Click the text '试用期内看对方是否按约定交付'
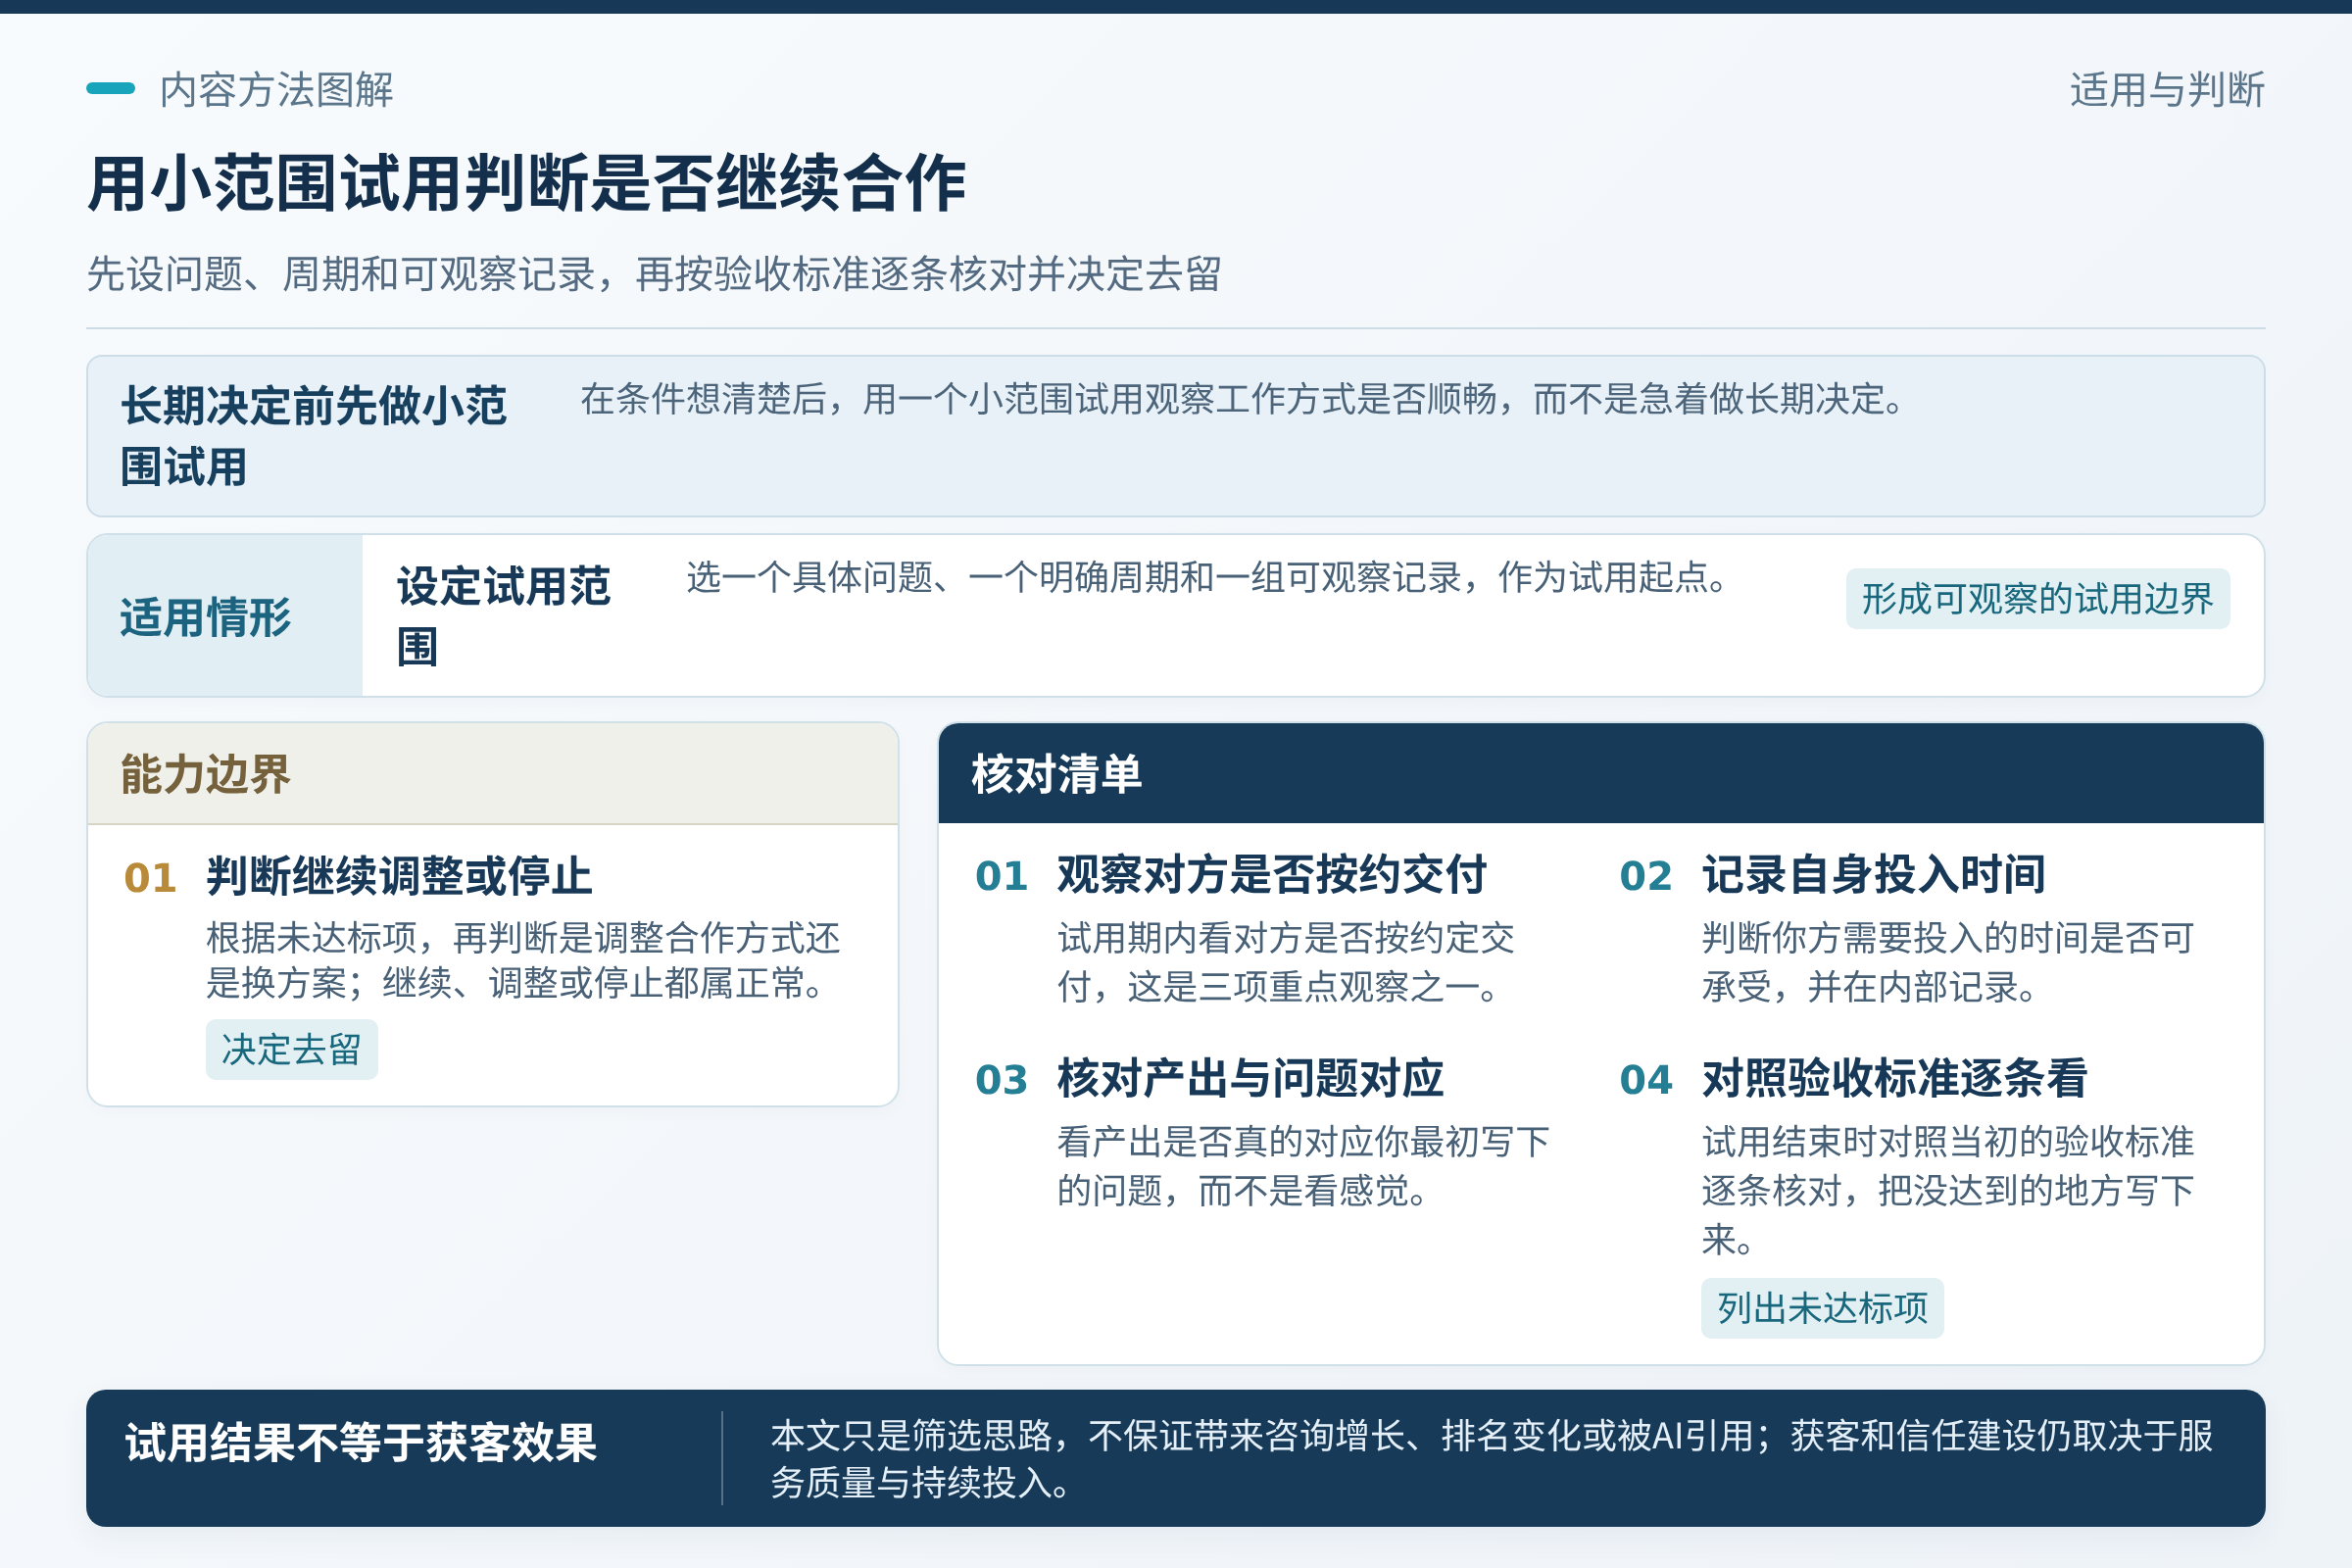2352x1568 pixels. (1286, 962)
